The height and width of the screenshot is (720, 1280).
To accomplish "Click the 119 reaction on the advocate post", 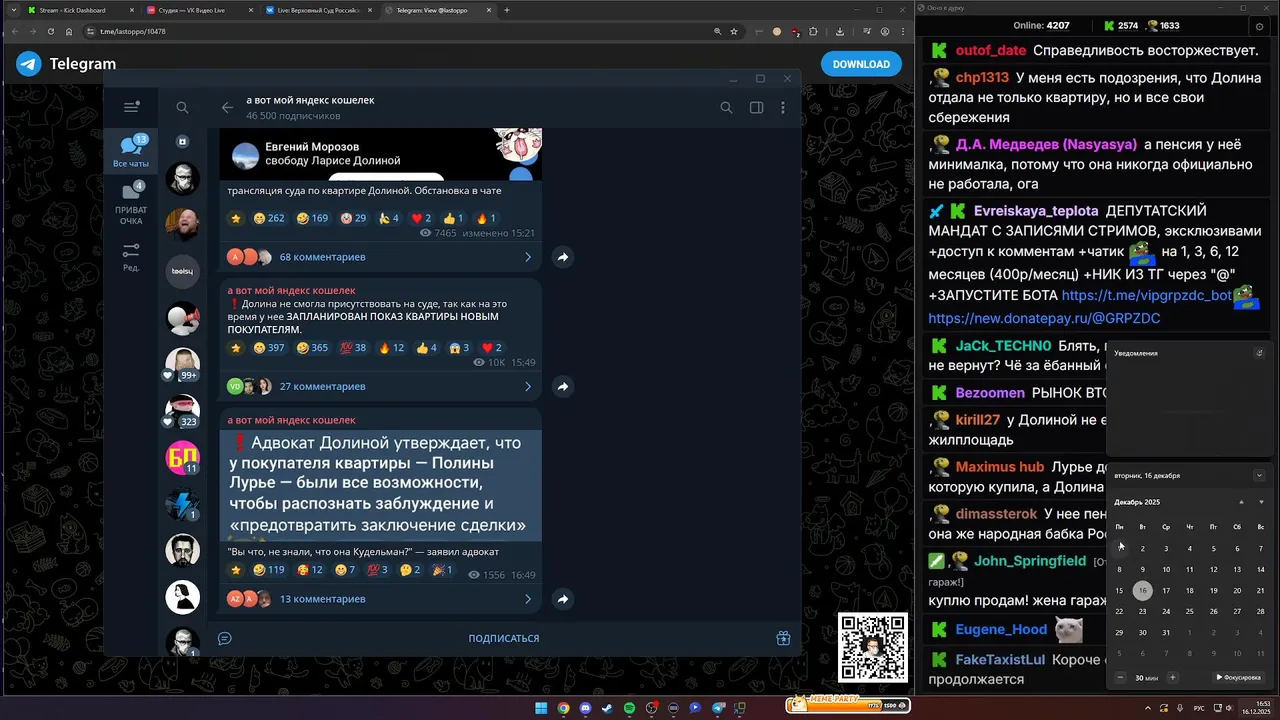I will (269, 570).
